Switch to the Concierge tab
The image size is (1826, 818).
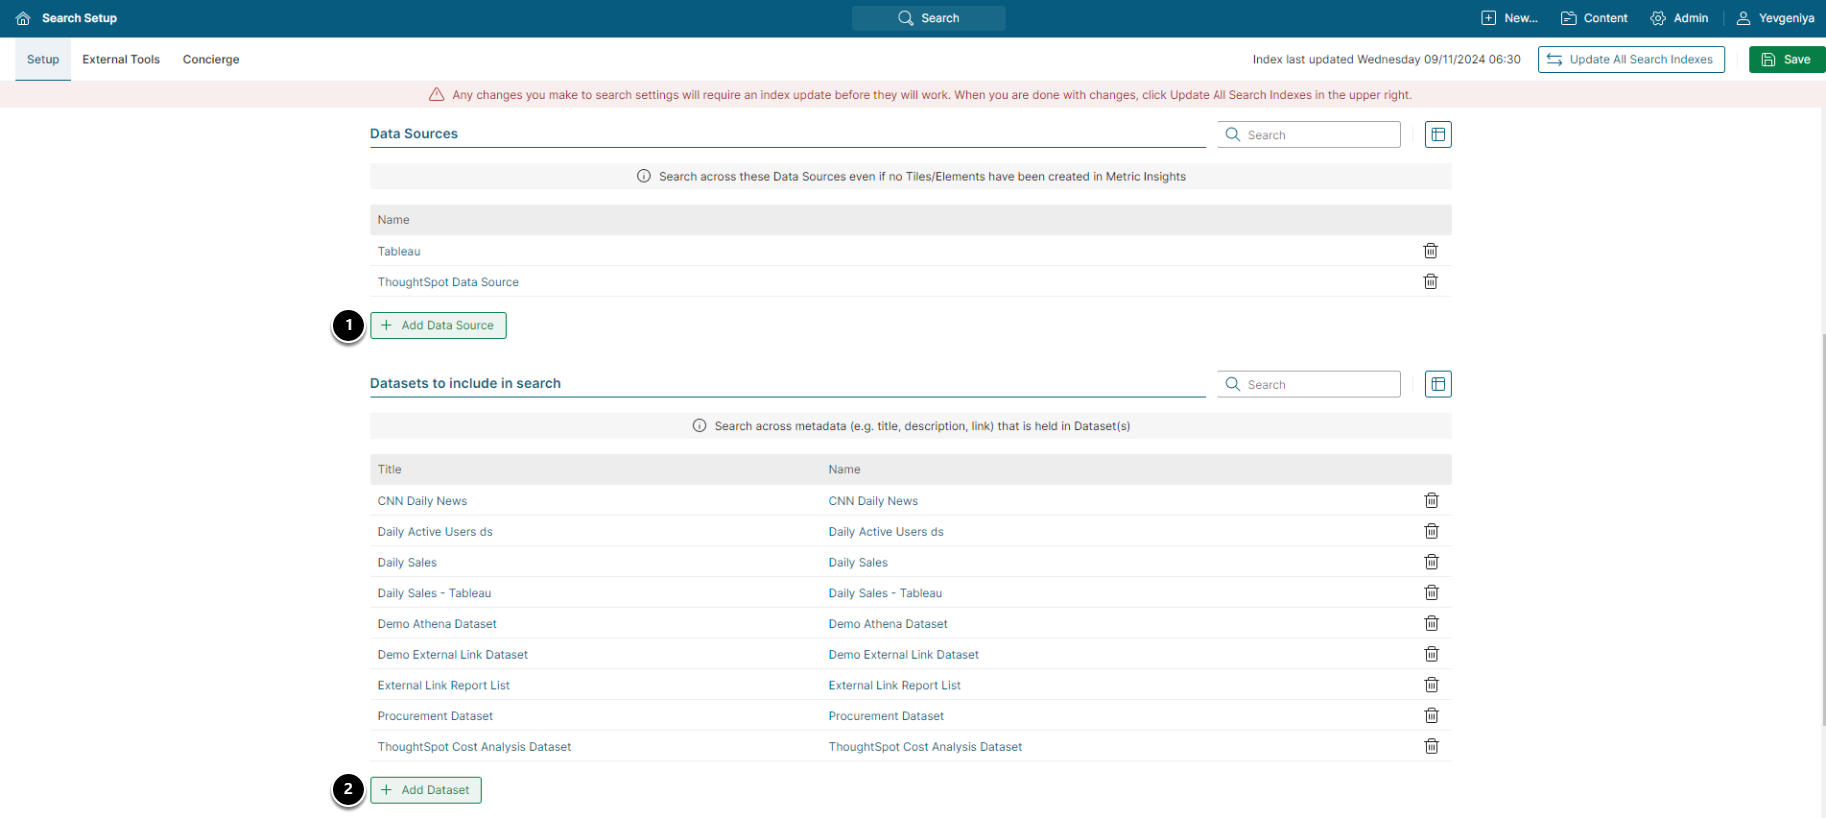[x=211, y=59]
